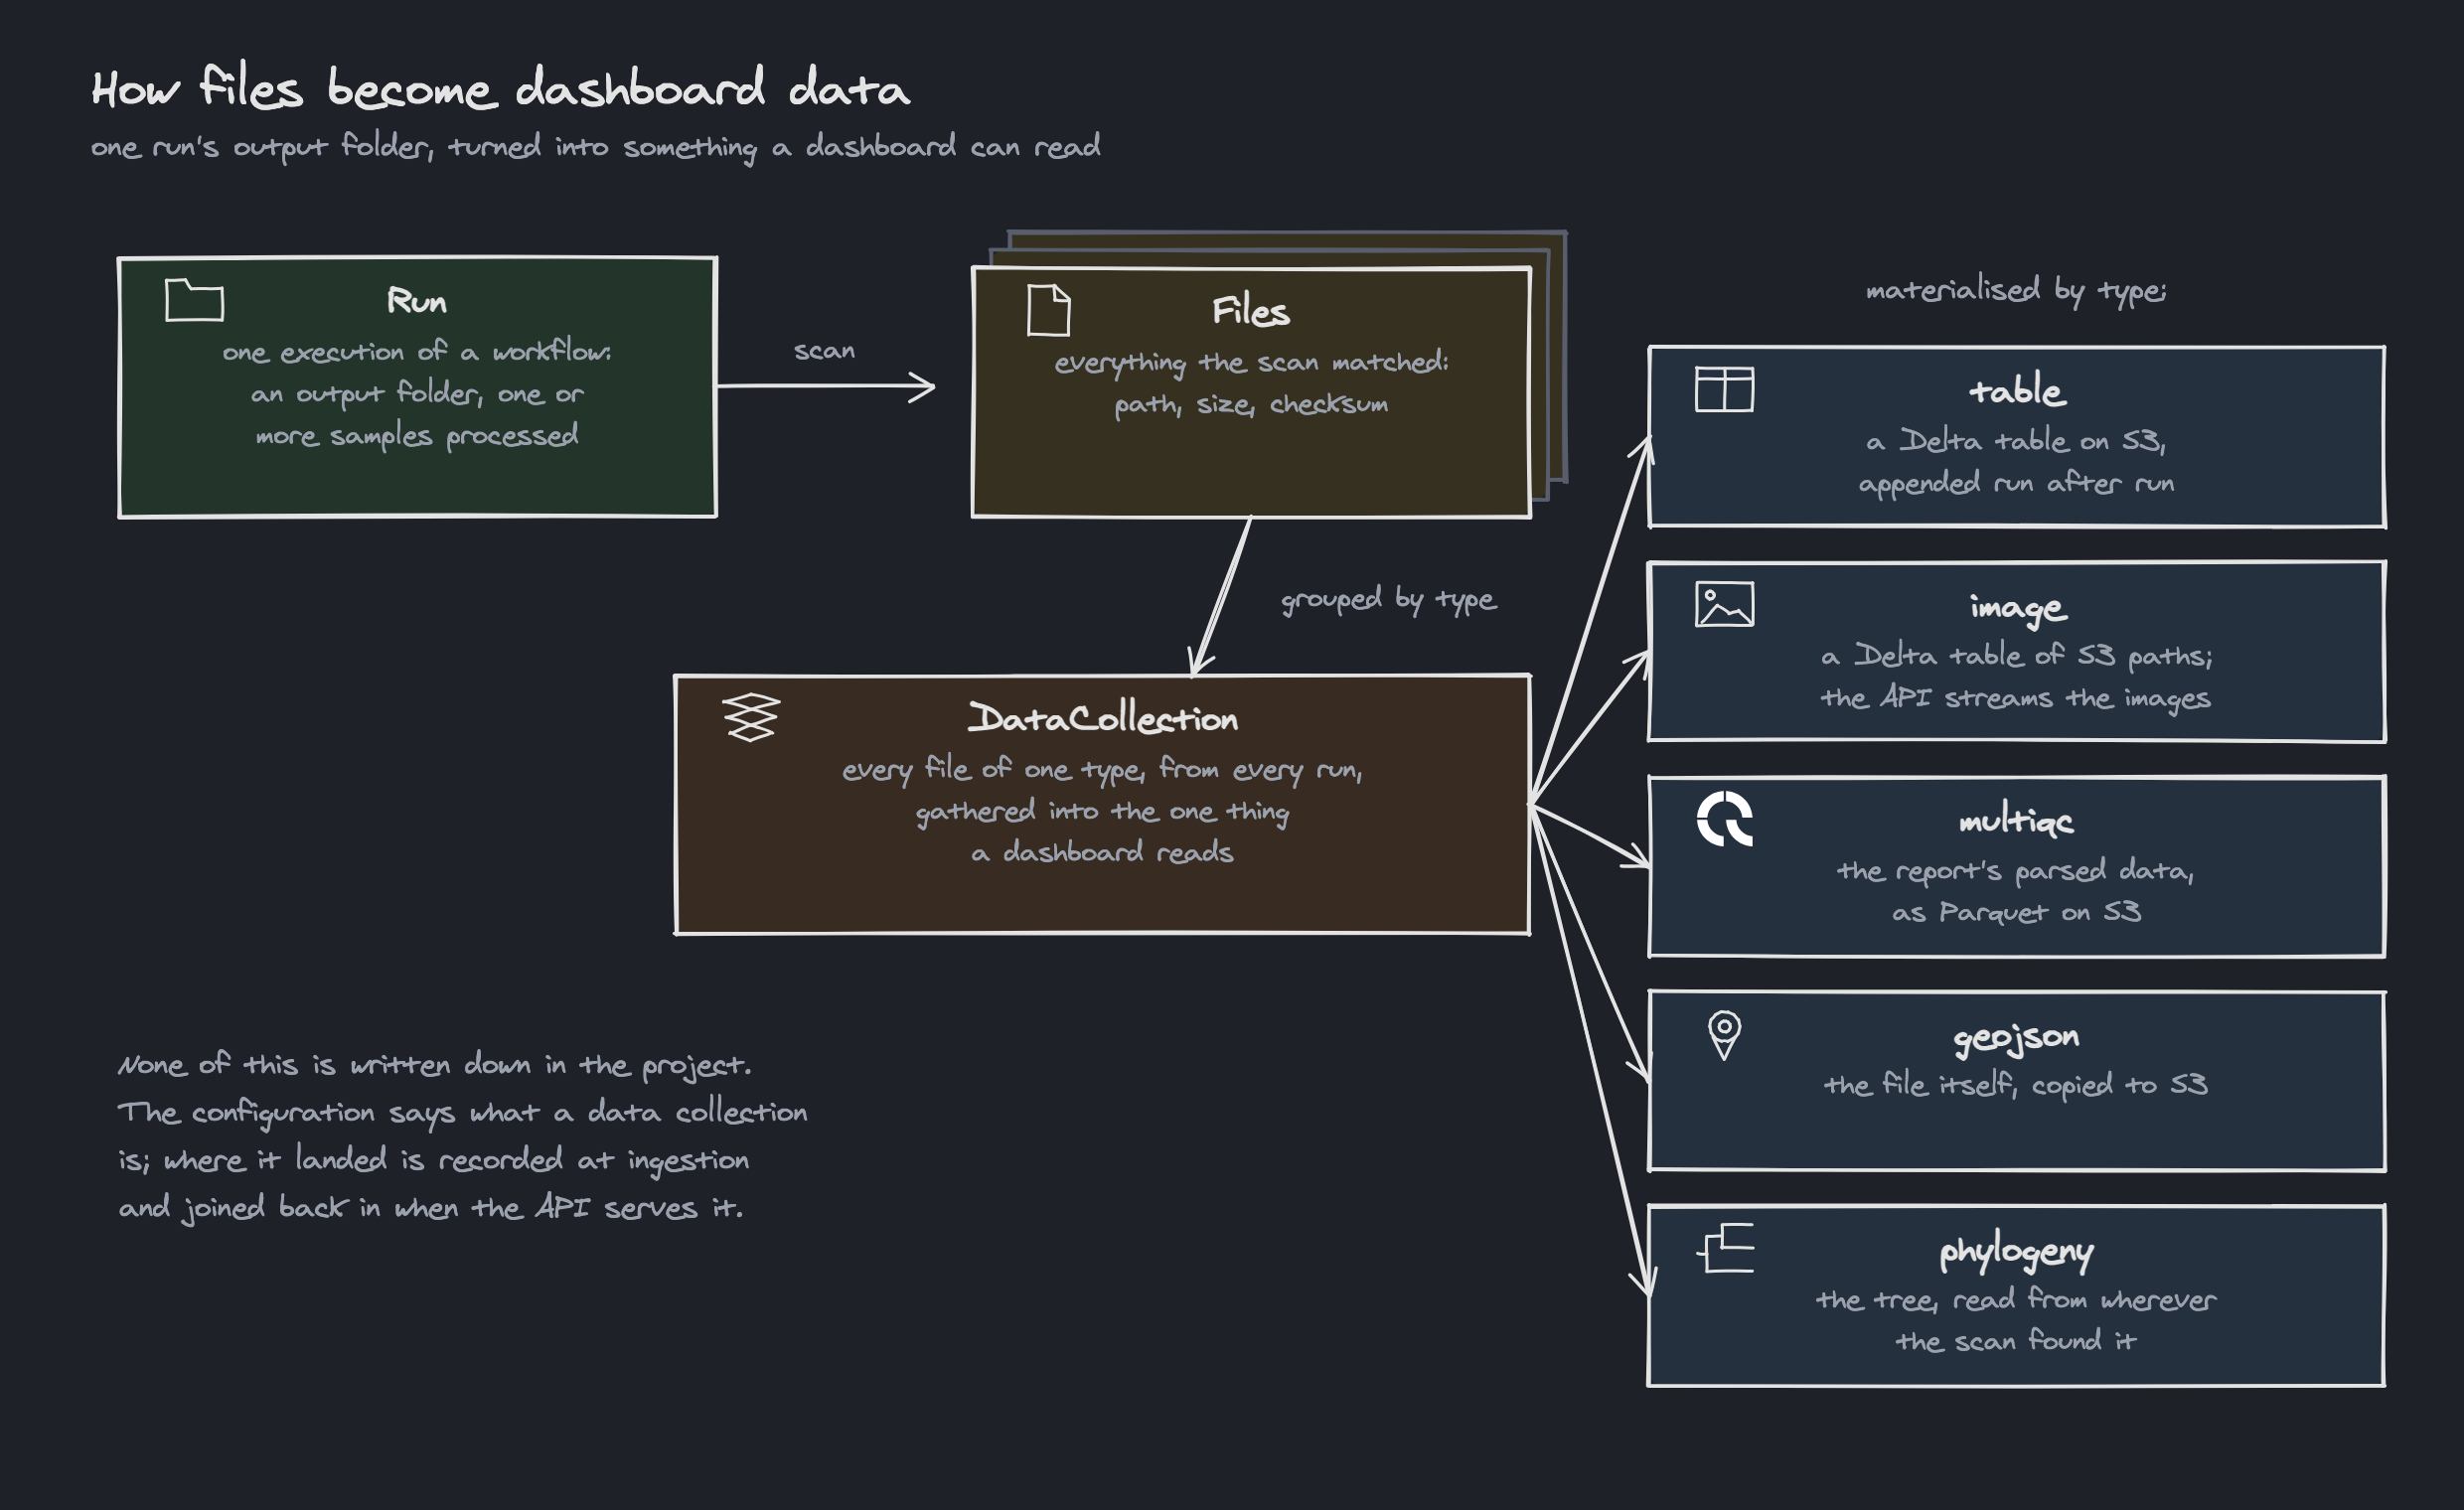Click 'a Delta table on S3,' text
This screenshot has height=1510, width=2464.
[2016, 441]
